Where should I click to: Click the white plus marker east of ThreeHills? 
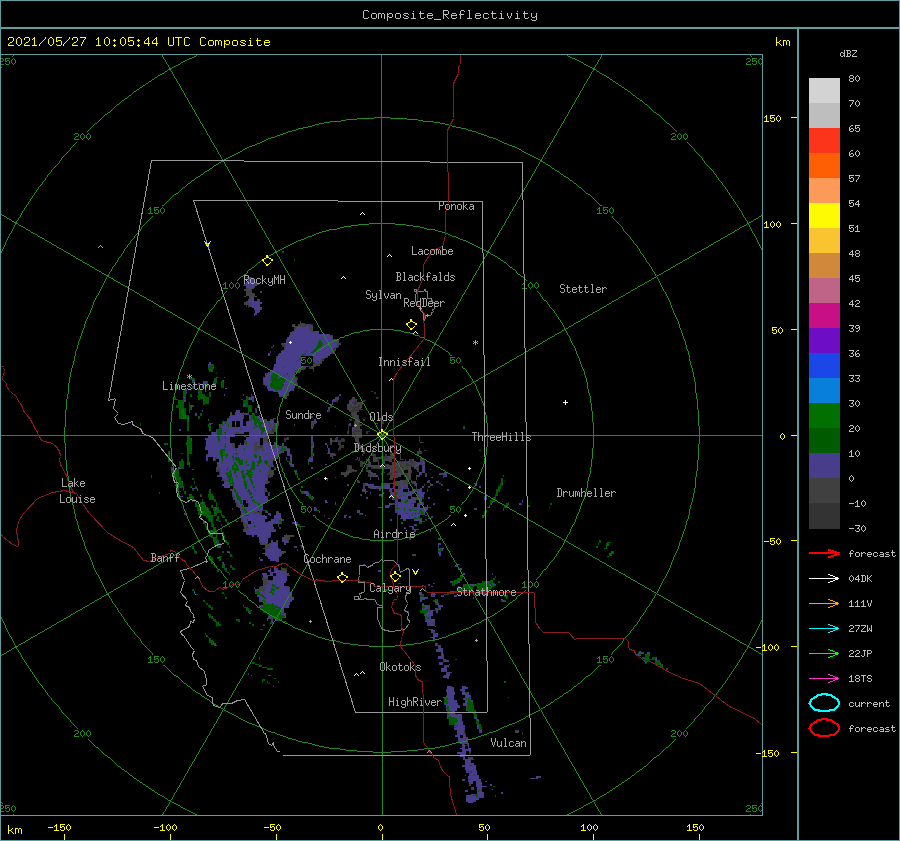(x=565, y=402)
